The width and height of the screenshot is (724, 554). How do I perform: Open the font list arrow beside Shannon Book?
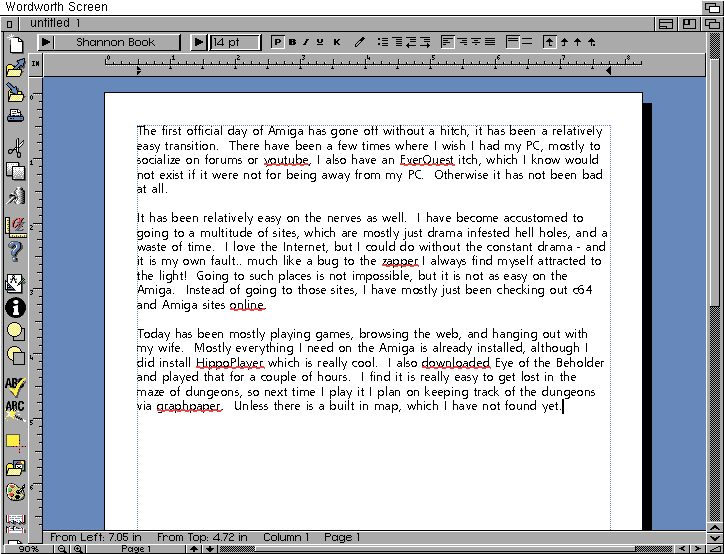(46, 42)
